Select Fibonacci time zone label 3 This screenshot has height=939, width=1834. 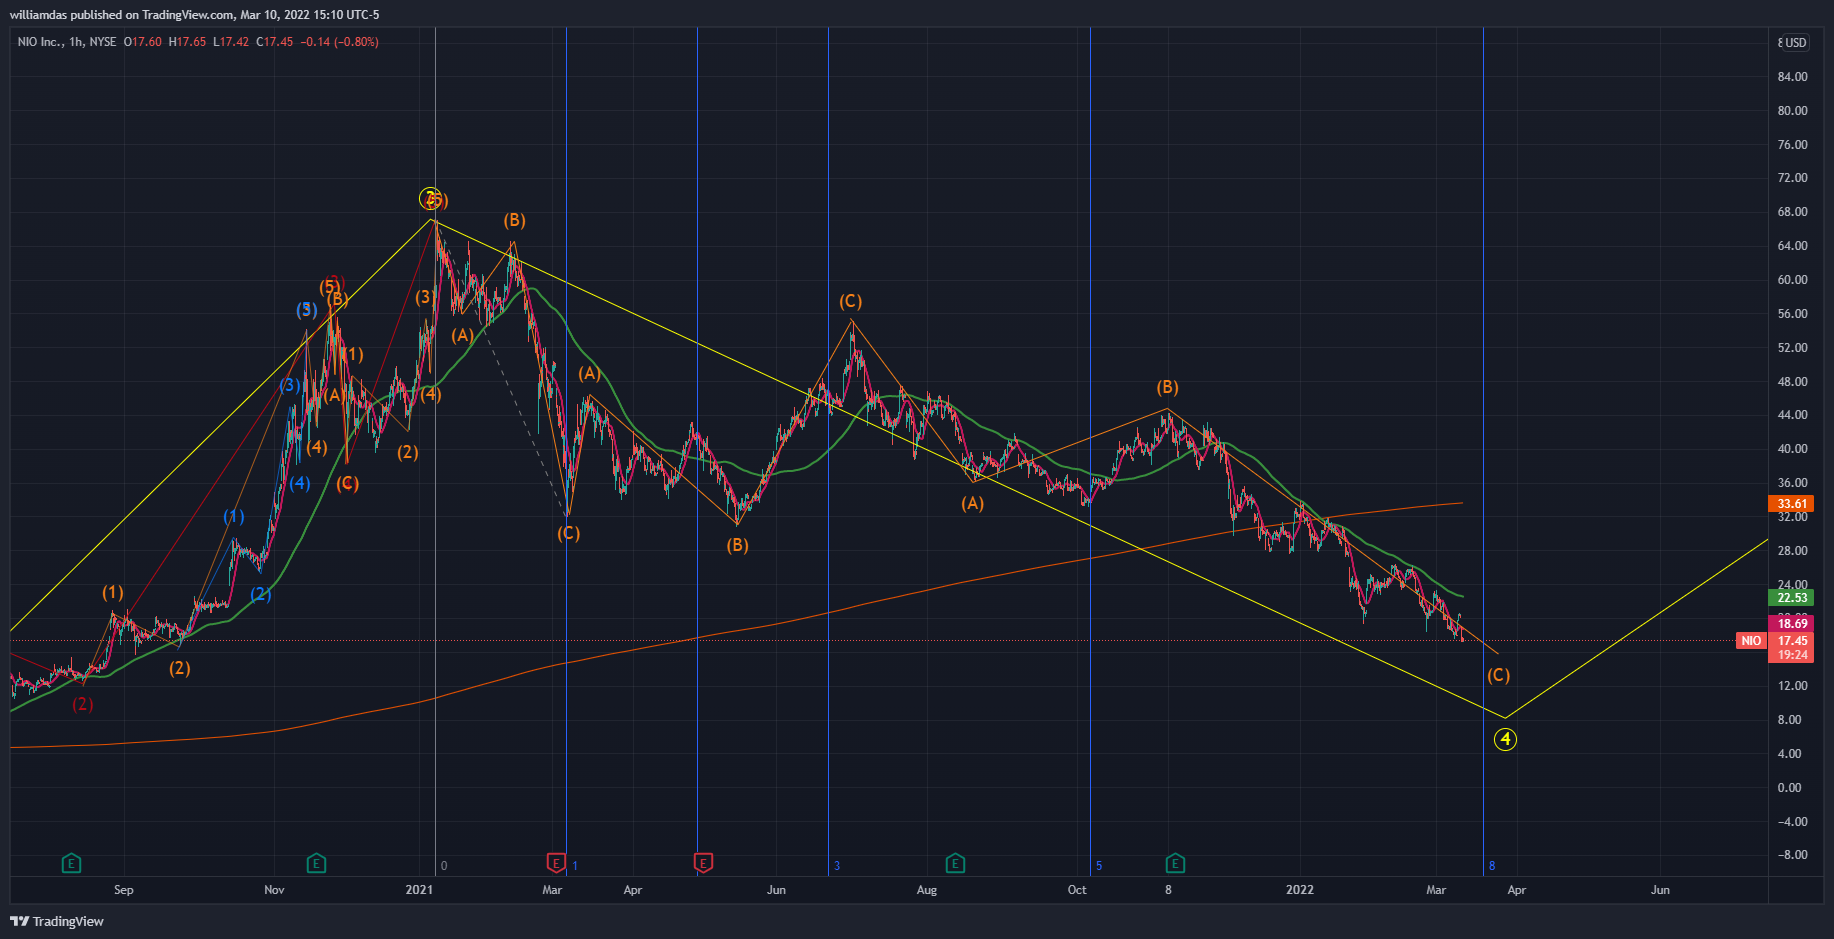[x=837, y=866]
